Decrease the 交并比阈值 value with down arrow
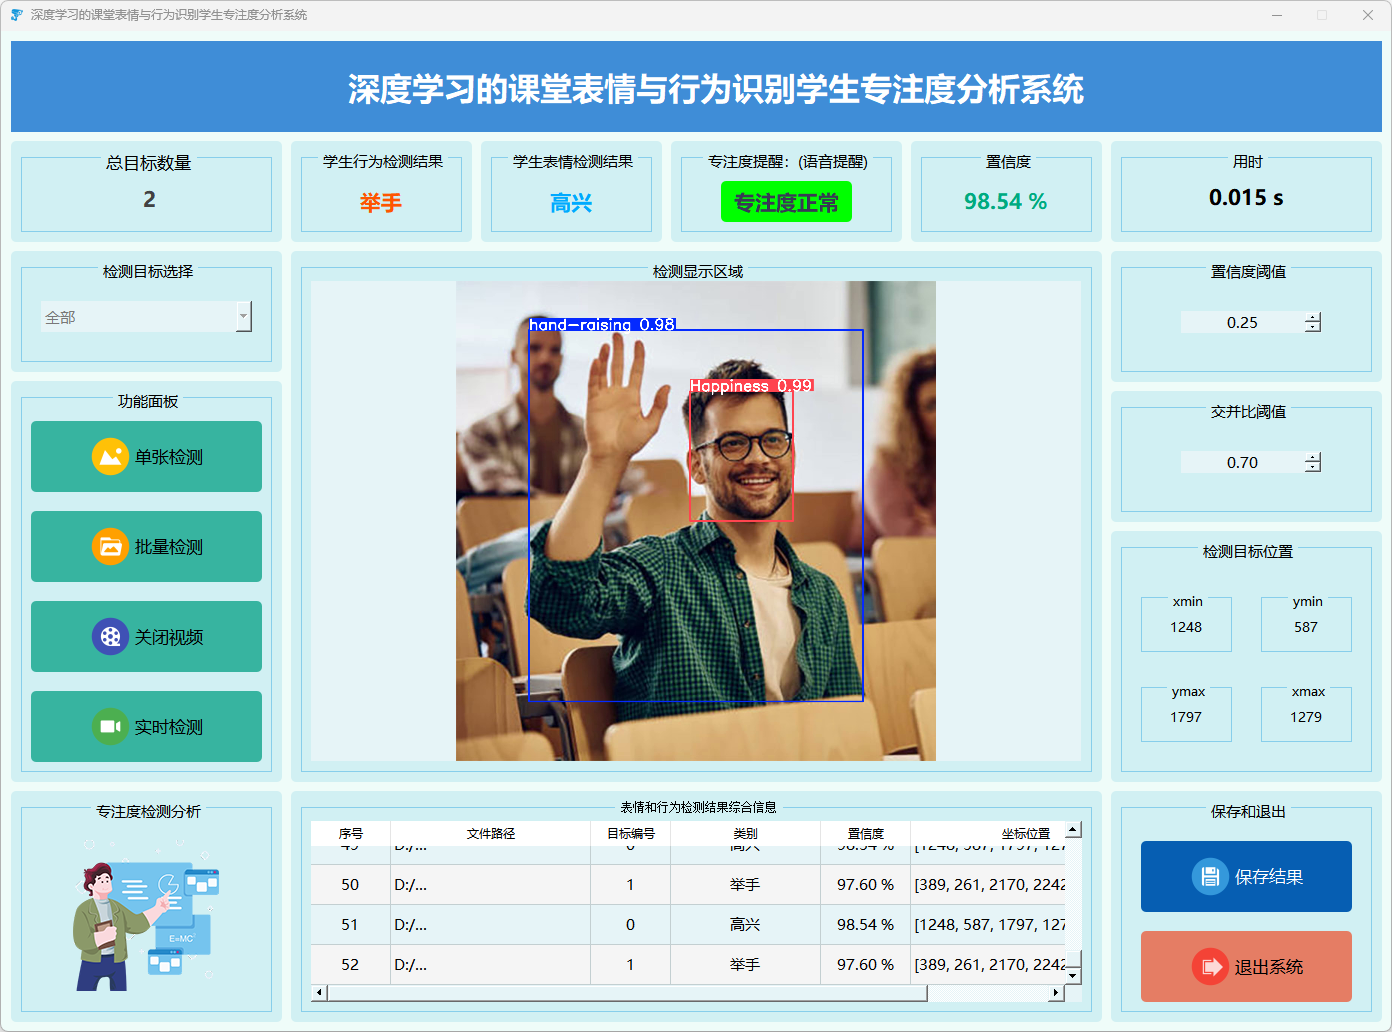 (1313, 467)
